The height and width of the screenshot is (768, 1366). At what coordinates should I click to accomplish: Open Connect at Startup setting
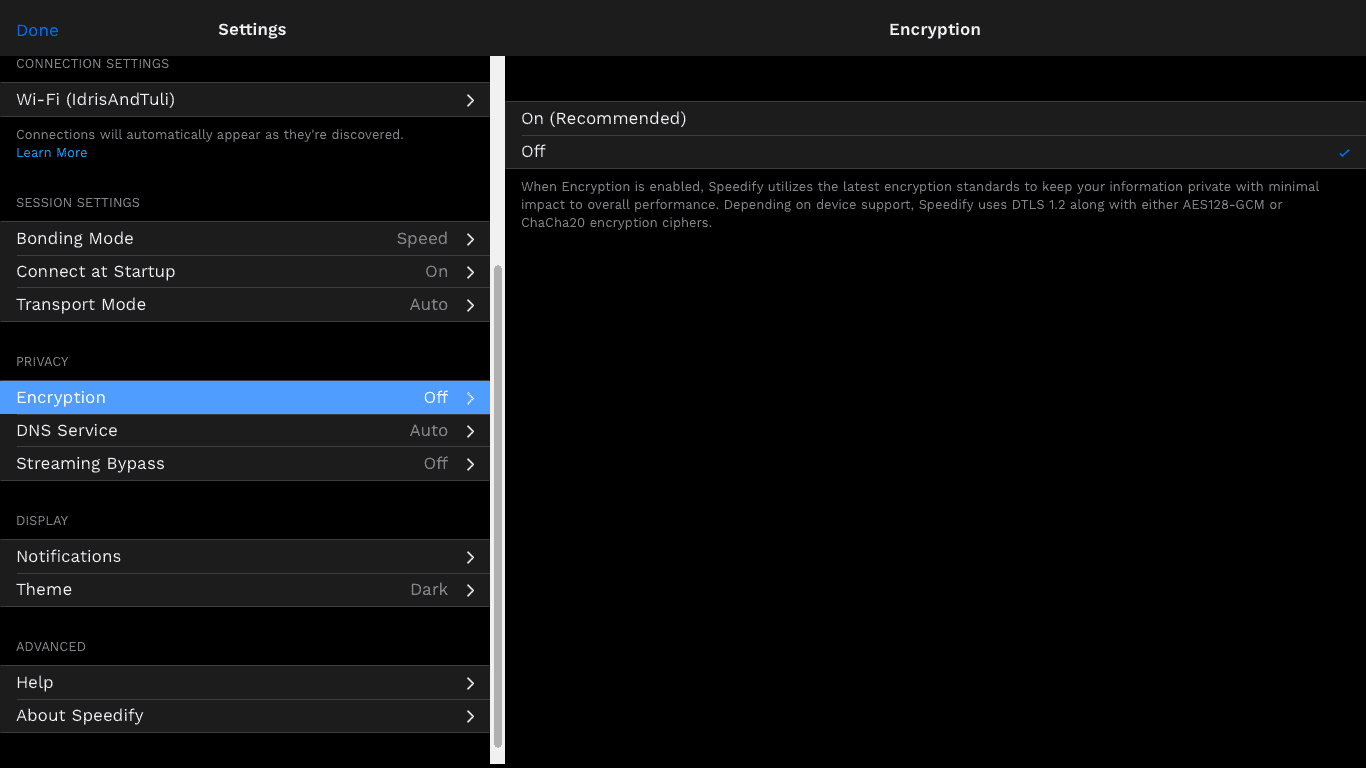click(245, 272)
